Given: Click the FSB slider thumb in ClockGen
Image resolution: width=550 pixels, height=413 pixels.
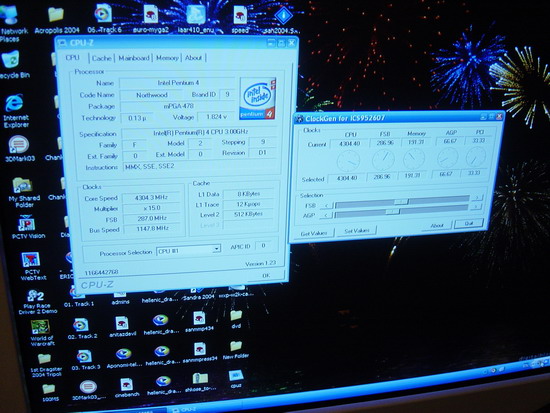Looking at the screenshot, I should tap(401, 202).
